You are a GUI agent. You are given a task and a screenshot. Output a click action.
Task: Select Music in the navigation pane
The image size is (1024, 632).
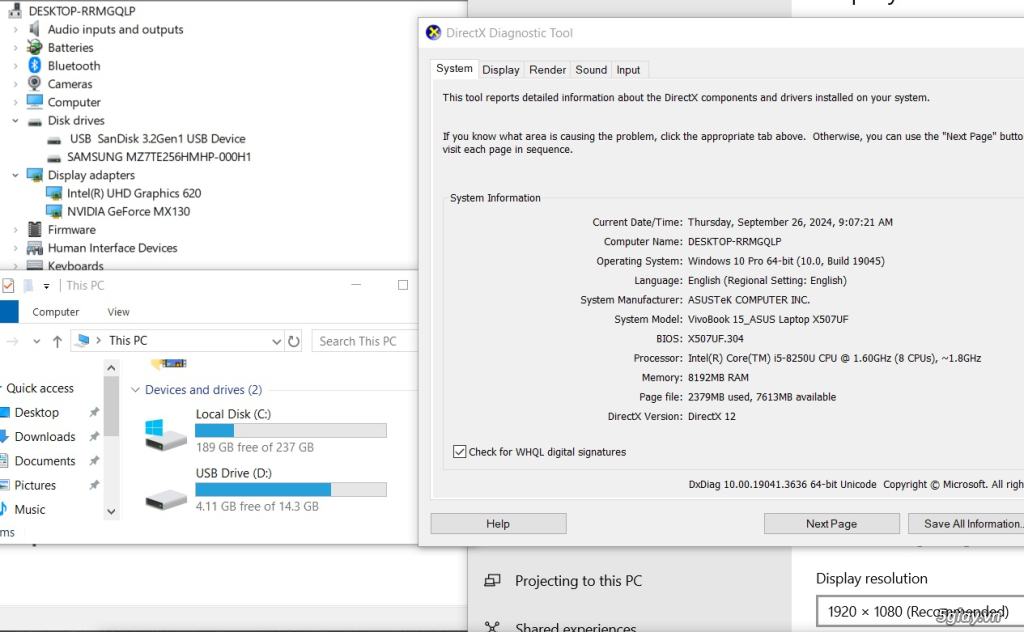point(30,509)
